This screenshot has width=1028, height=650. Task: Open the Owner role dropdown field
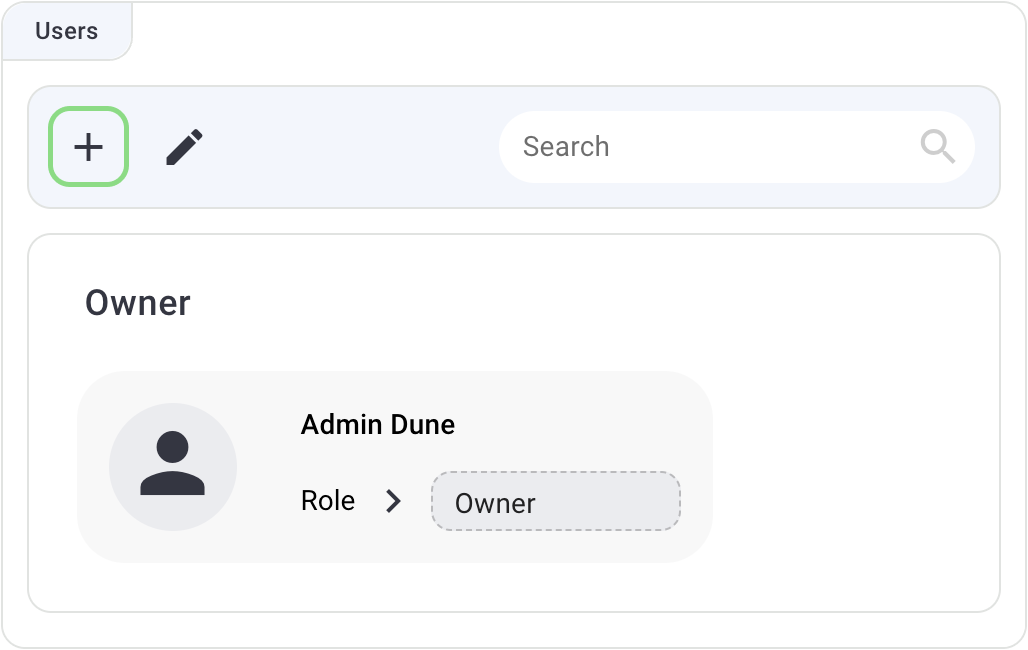point(555,502)
